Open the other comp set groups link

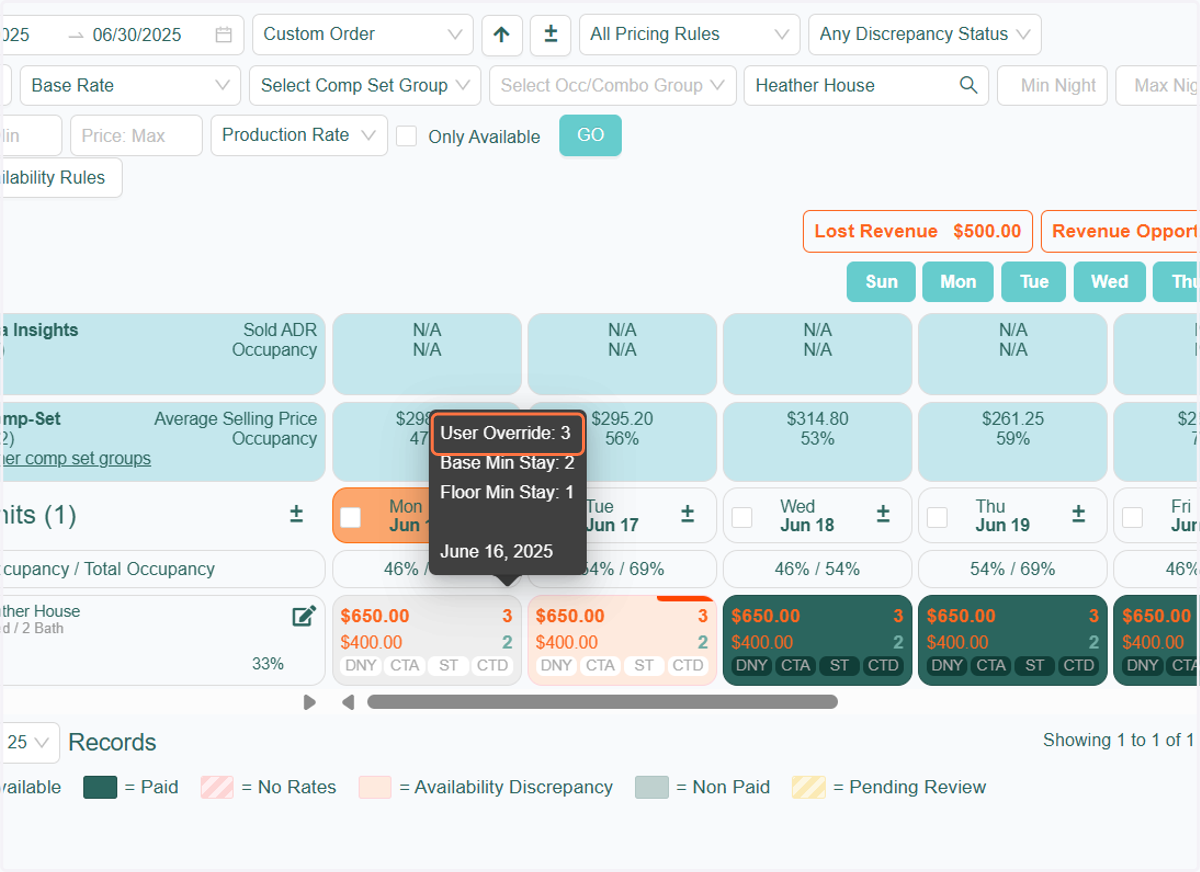pos(76,459)
